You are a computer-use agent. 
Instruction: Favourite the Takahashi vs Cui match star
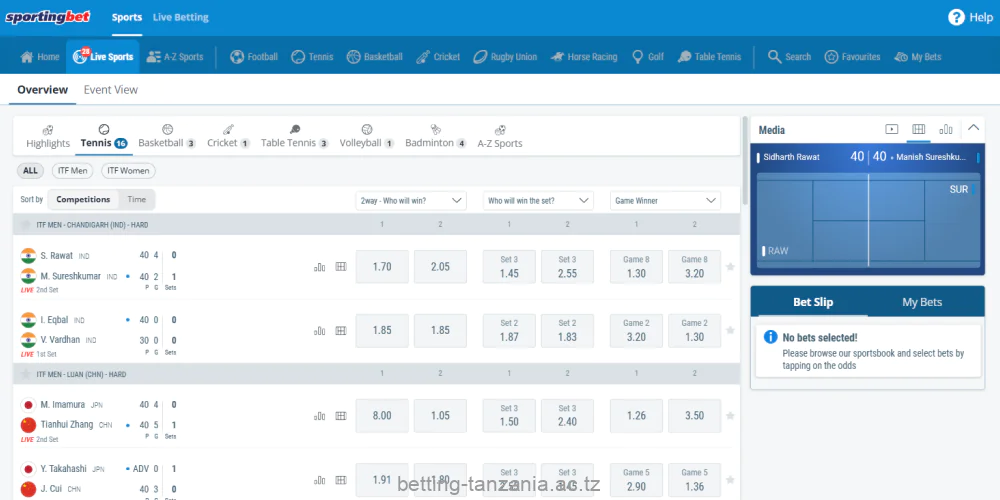pyautogui.click(x=730, y=480)
